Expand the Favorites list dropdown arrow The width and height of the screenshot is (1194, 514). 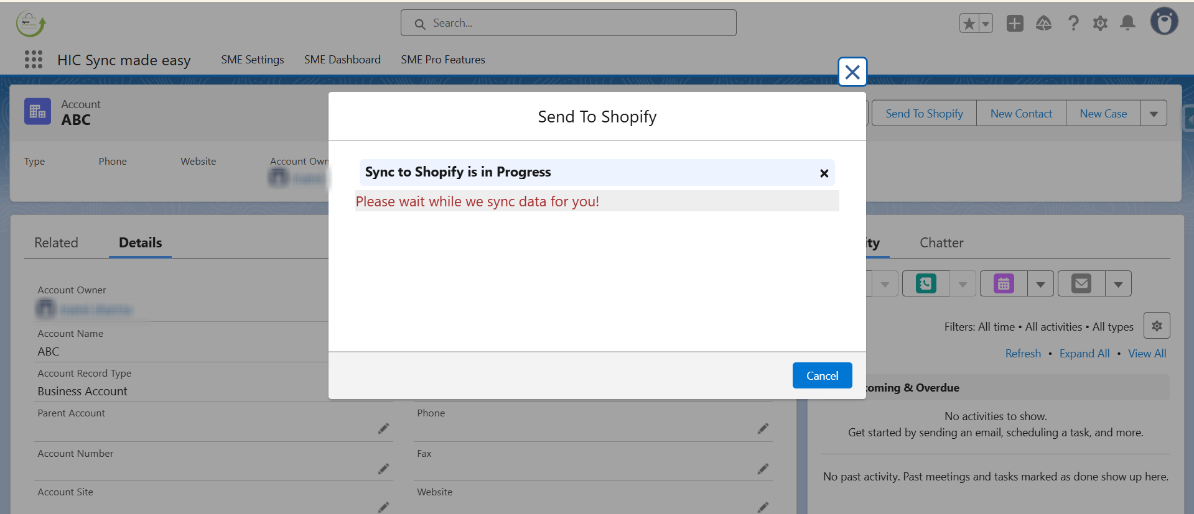(985, 24)
